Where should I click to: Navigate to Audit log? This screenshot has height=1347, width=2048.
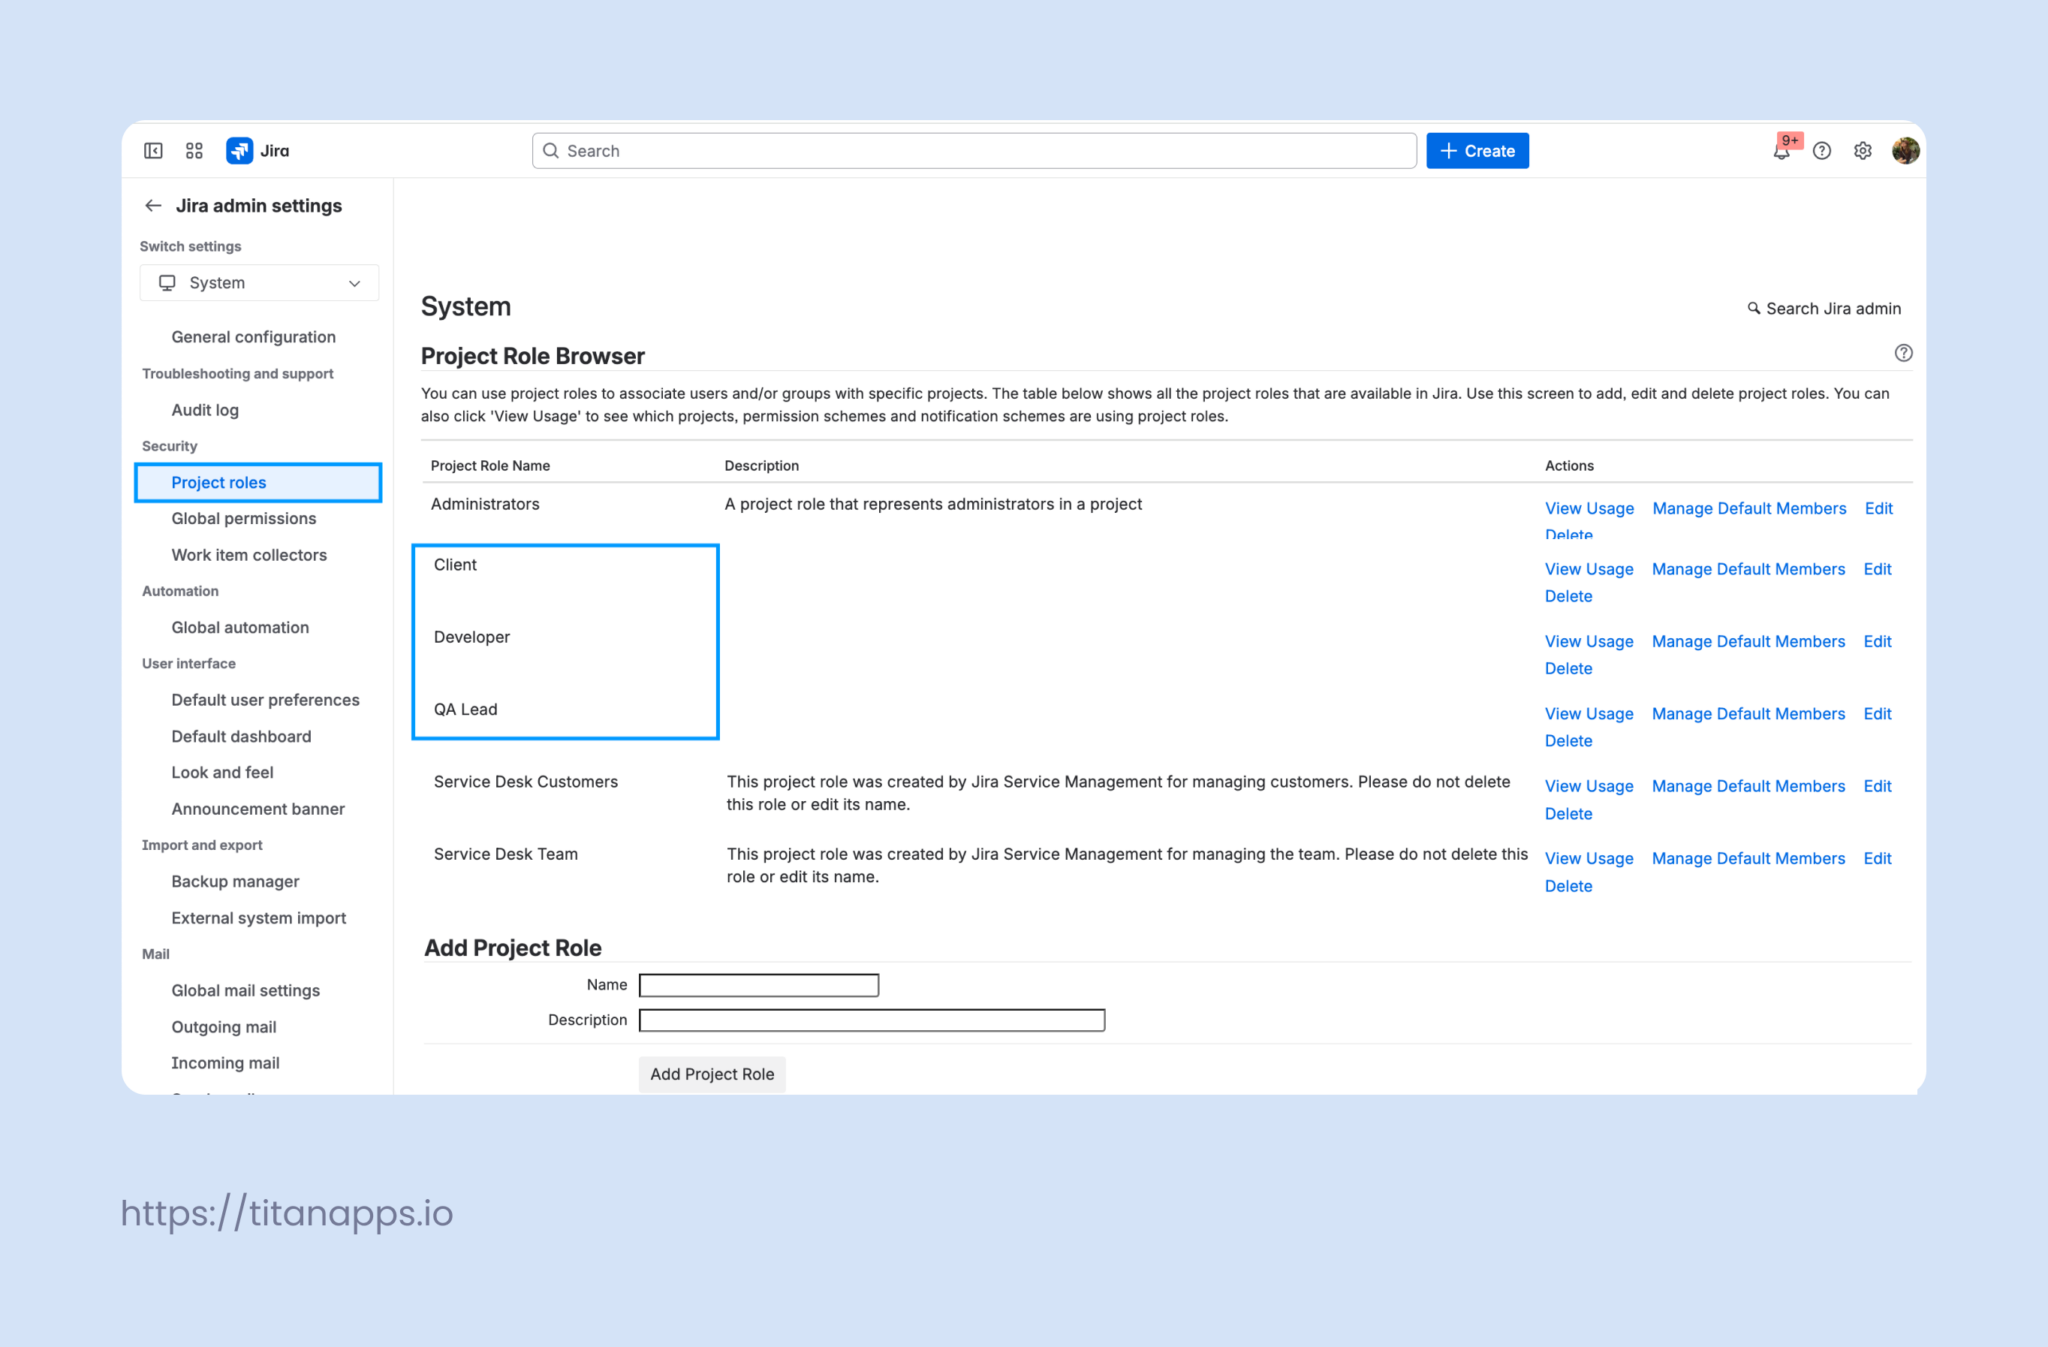[204, 409]
